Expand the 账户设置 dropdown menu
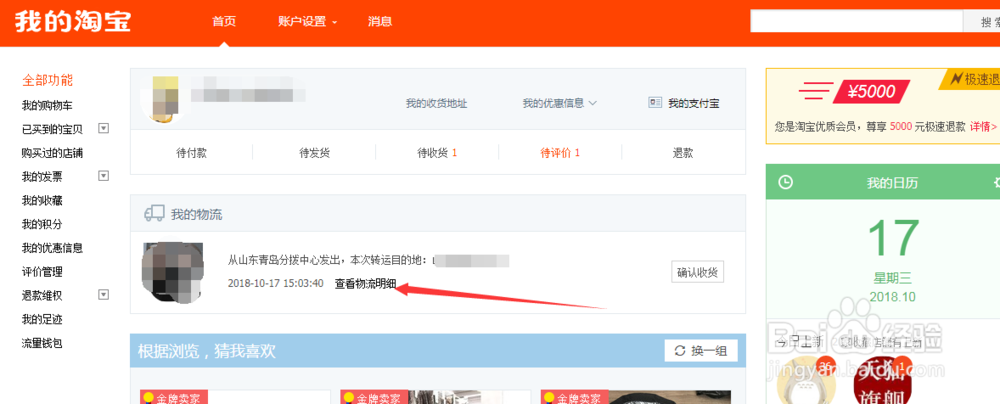1000x404 pixels. point(307,21)
